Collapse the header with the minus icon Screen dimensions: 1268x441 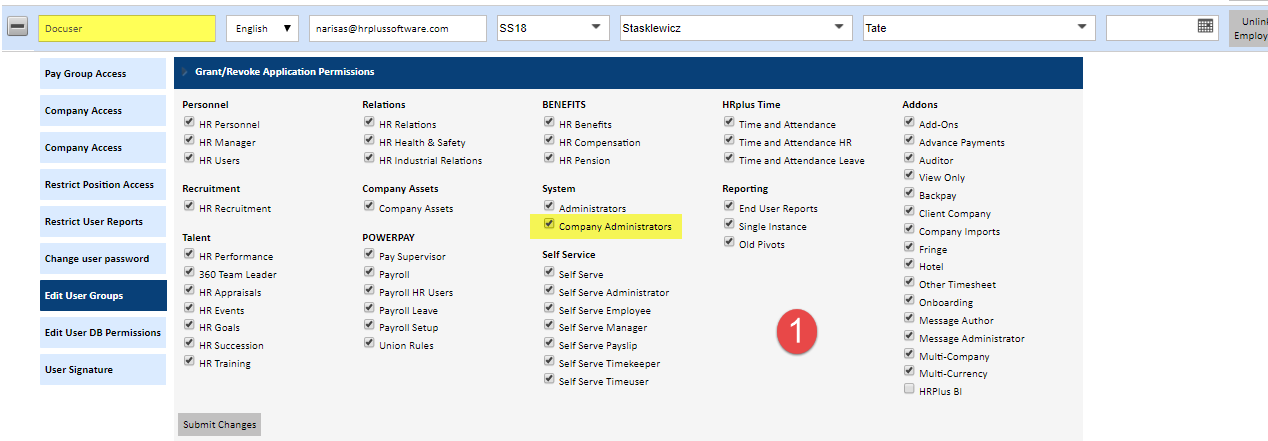pyautogui.click(x=18, y=28)
